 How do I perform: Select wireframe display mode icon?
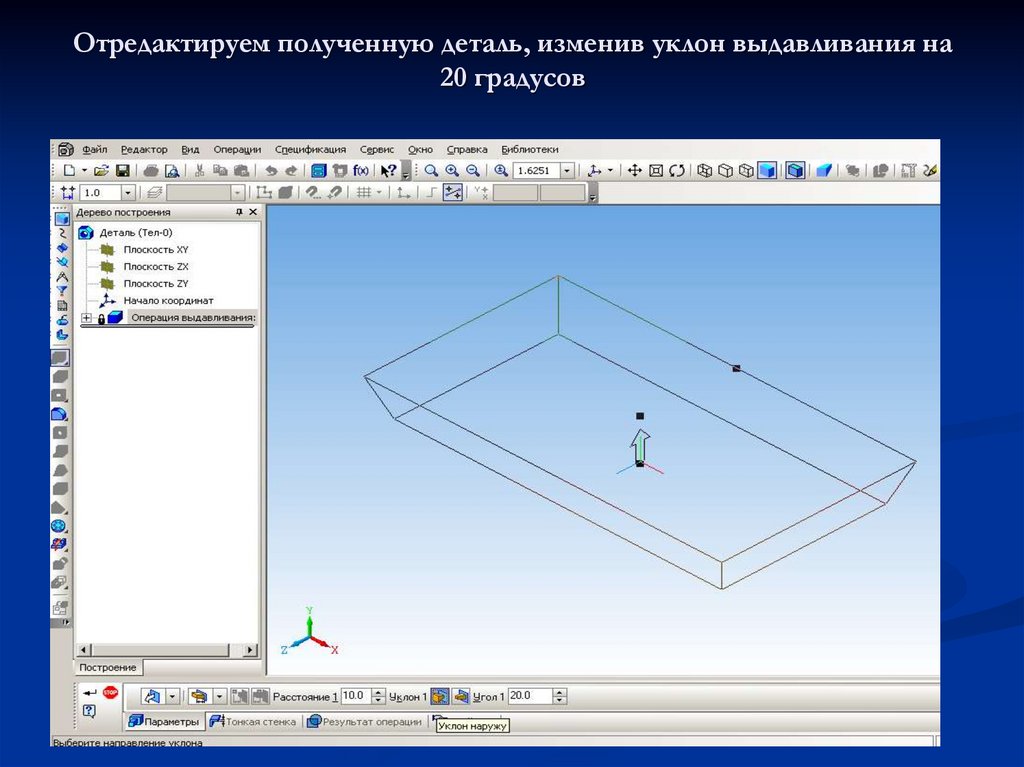pyautogui.click(x=704, y=171)
